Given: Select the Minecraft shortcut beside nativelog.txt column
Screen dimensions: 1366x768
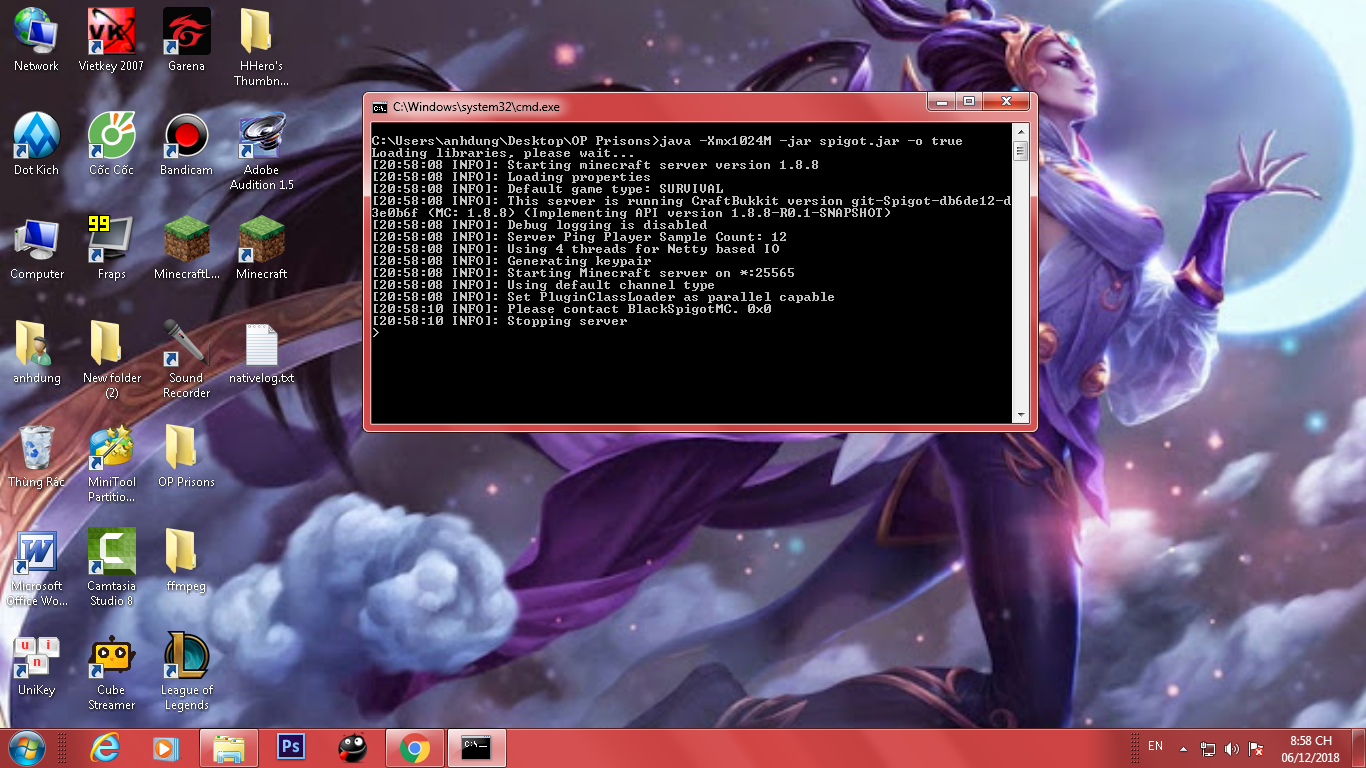Looking at the screenshot, I should pyautogui.click(x=261, y=248).
